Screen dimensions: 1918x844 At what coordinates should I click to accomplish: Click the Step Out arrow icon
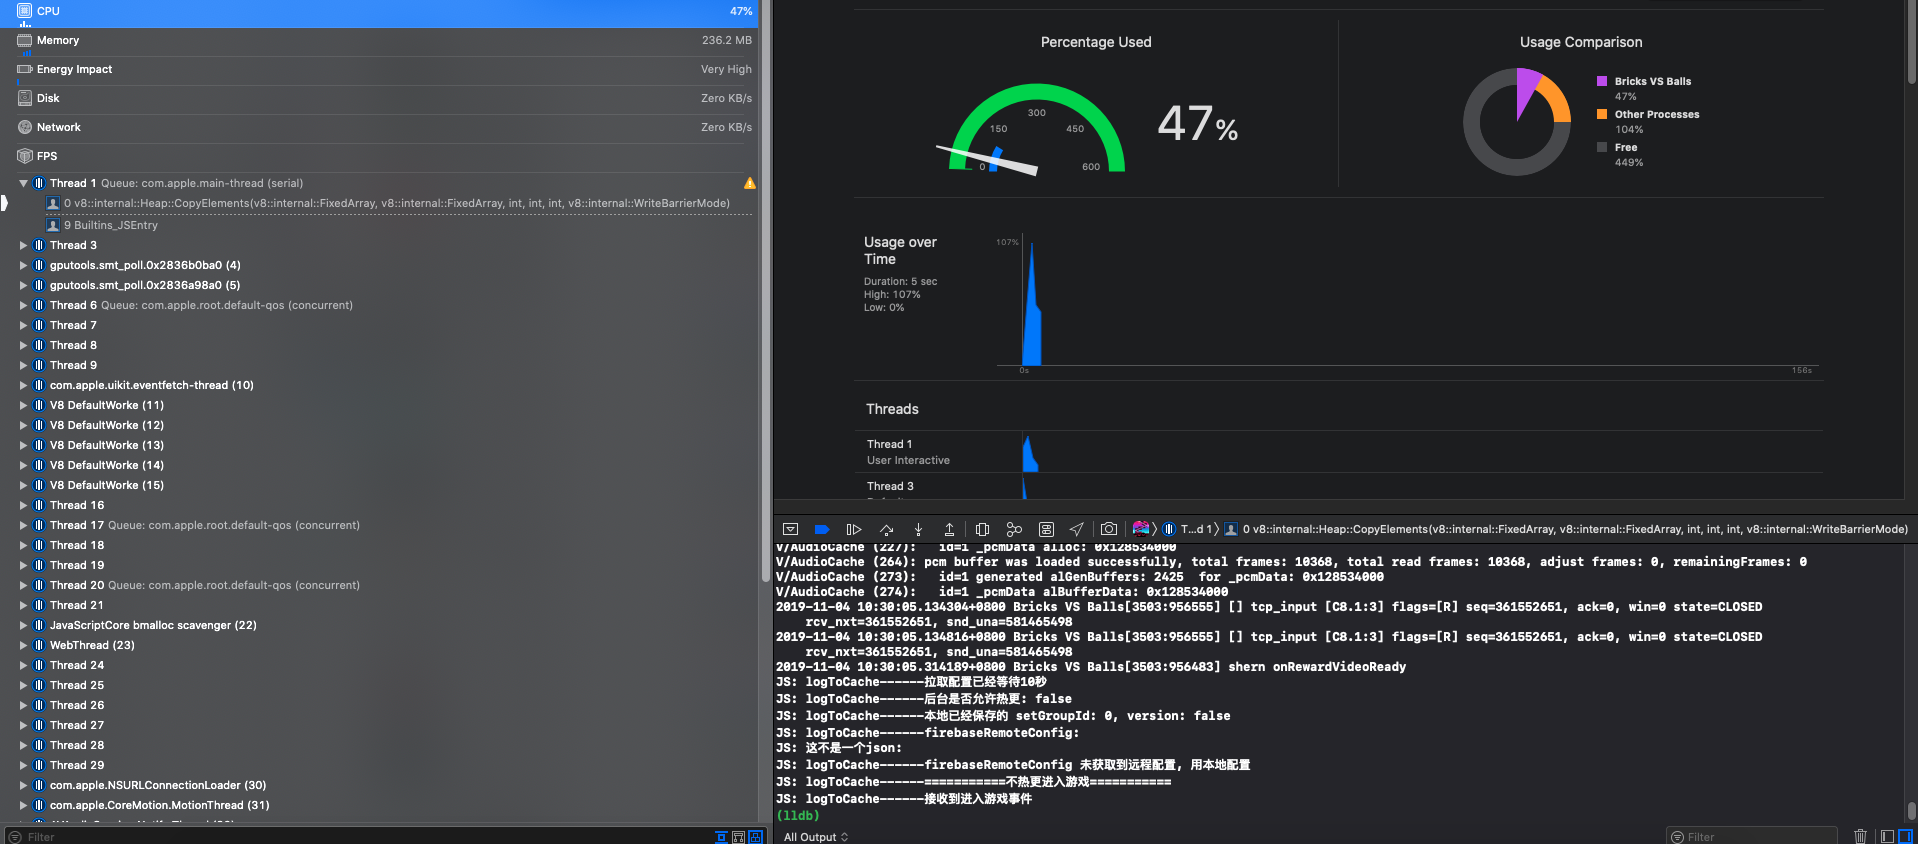pyautogui.click(x=949, y=529)
